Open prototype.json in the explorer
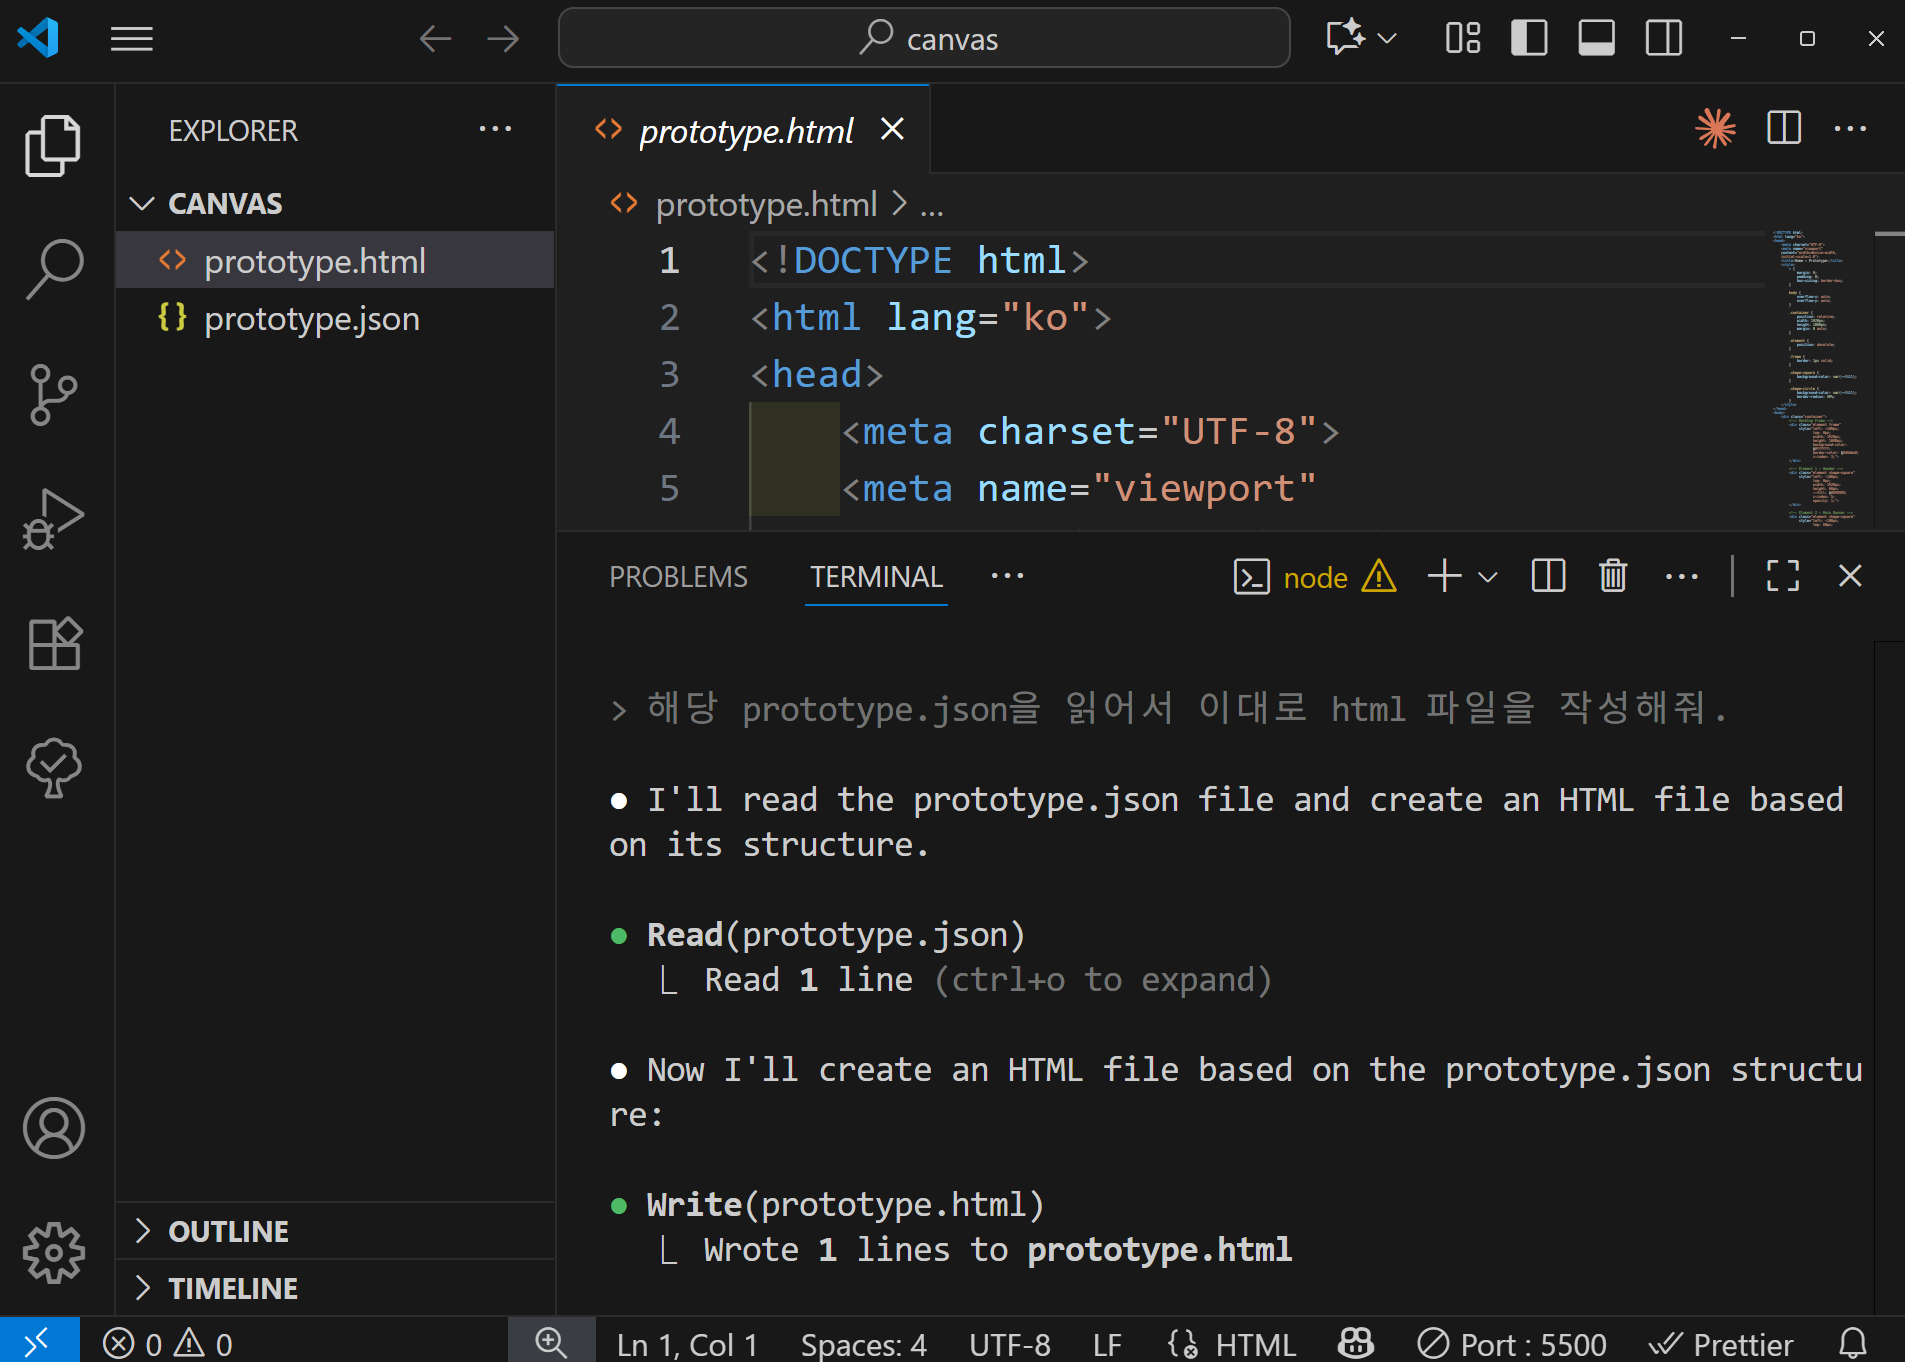Viewport: 1905px width, 1362px height. point(311,319)
